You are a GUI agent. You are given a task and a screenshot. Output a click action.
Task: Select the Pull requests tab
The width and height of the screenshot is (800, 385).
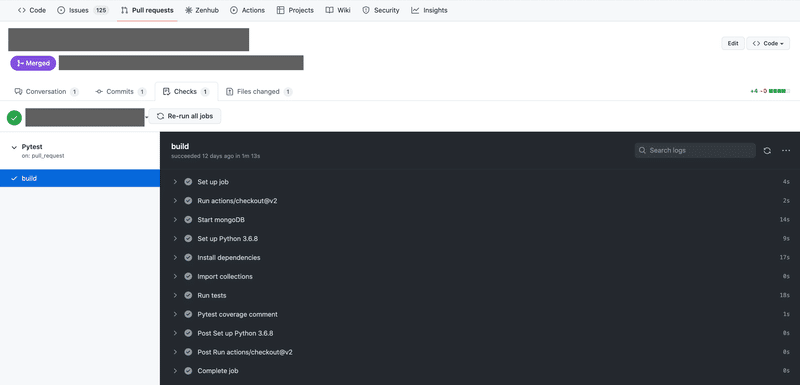click(x=147, y=10)
